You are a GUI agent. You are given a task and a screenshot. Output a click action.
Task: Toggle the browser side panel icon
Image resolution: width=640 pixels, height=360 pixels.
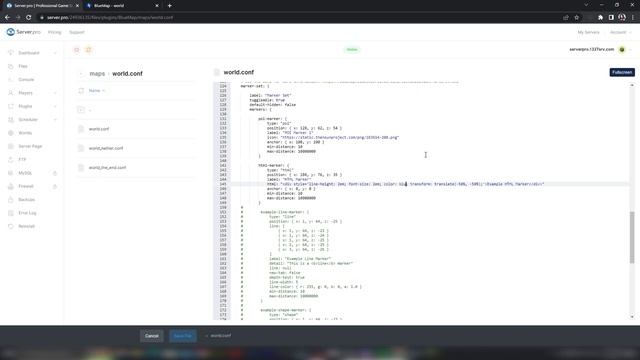611,18
